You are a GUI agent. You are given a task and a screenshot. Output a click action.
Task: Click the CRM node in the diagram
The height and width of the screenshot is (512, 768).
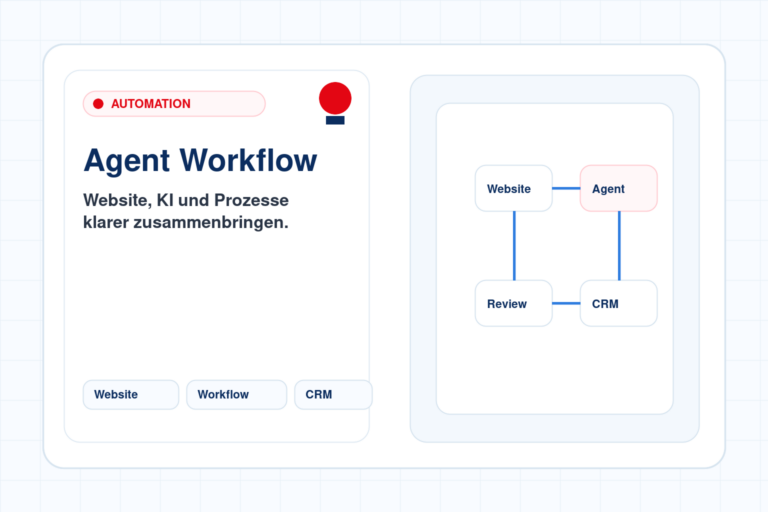[x=619, y=303]
